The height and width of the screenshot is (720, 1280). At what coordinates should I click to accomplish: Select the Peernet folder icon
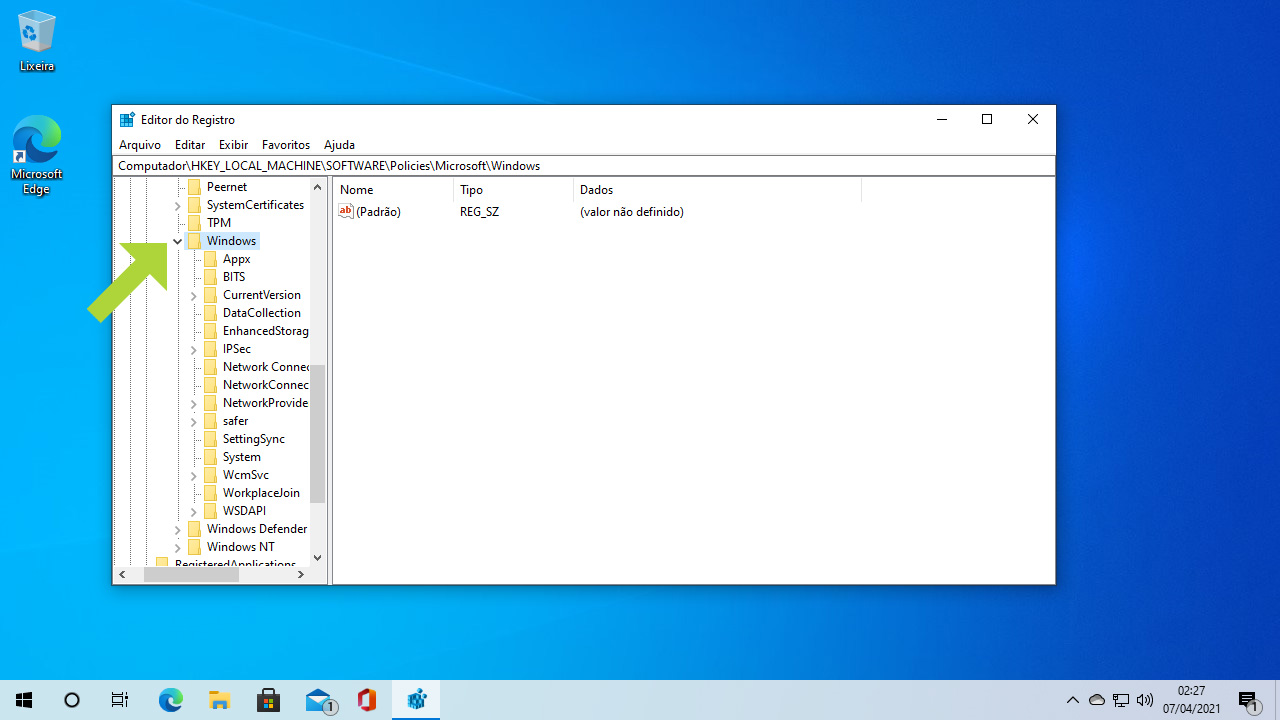(x=194, y=187)
